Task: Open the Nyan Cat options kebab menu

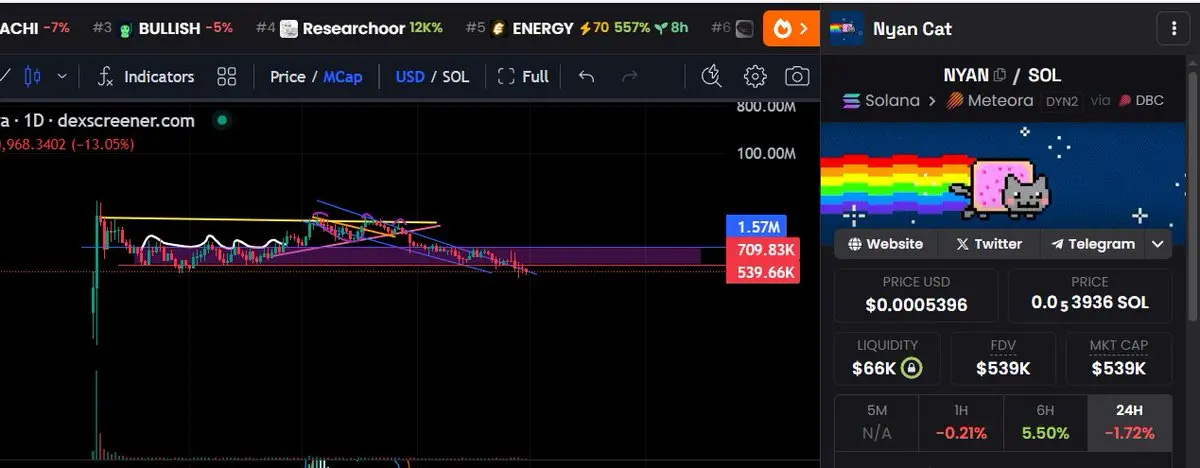Action: 1173,29
